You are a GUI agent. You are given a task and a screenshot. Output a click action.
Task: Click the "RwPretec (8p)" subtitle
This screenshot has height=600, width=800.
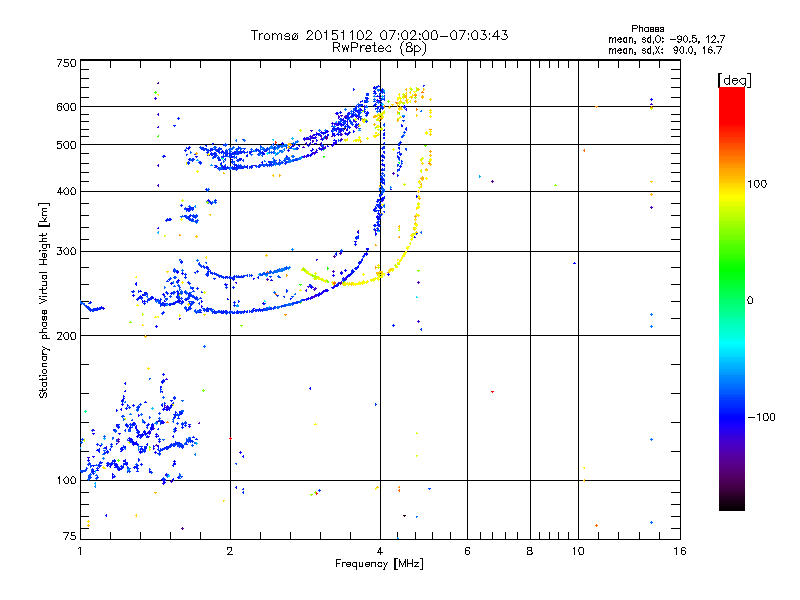[x=379, y=48]
